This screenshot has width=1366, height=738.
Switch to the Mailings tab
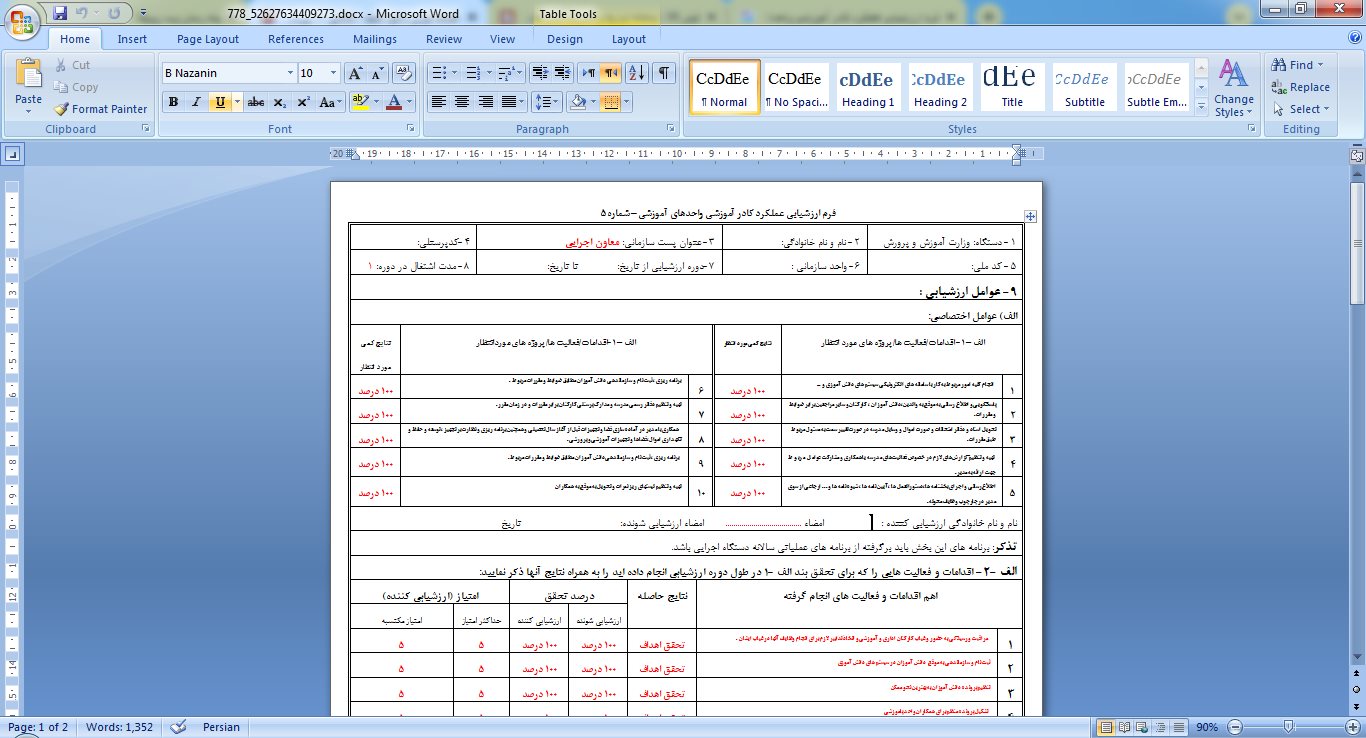click(x=375, y=39)
